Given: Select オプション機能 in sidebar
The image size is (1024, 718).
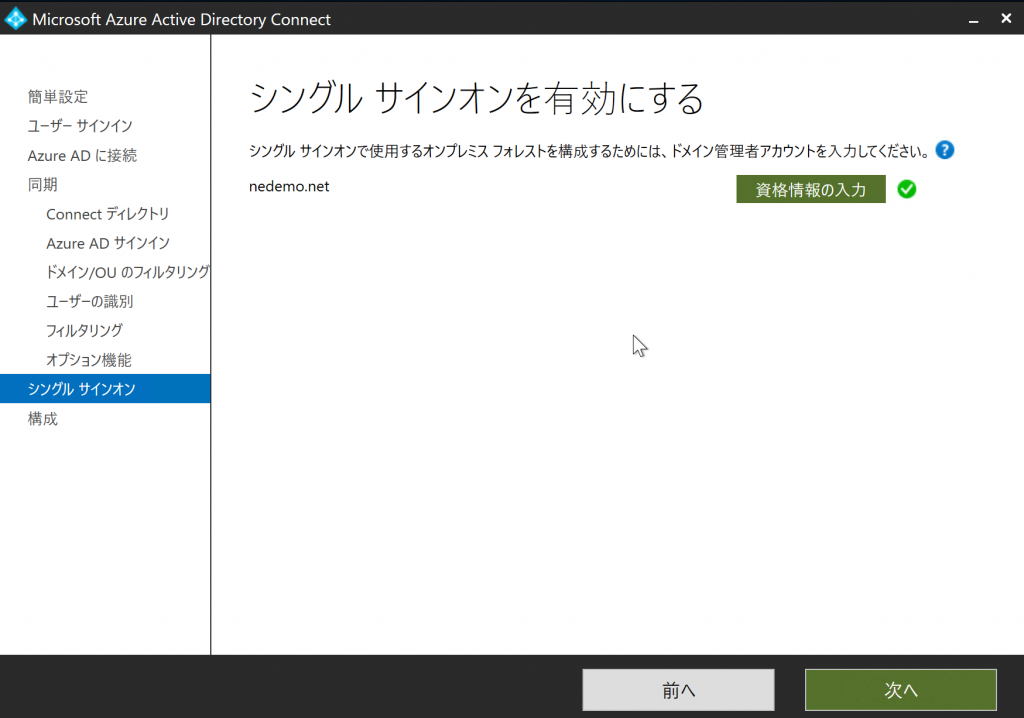Looking at the screenshot, I should click(x=88, y=360).
